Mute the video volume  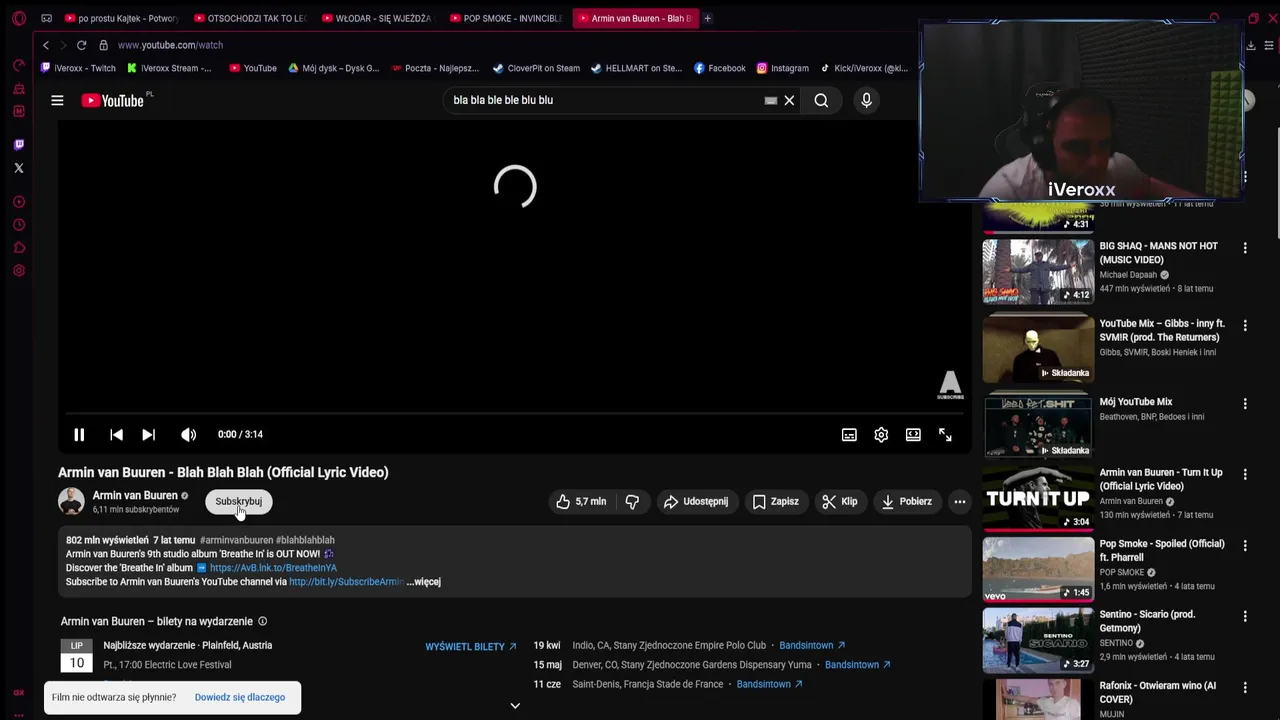[188, 434]
